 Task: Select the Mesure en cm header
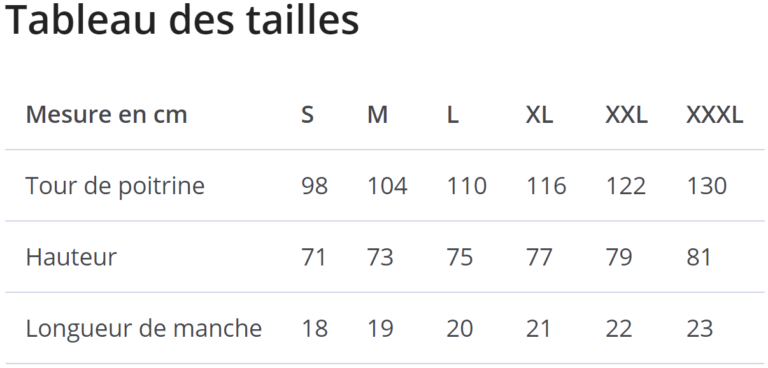coord(106,115)
